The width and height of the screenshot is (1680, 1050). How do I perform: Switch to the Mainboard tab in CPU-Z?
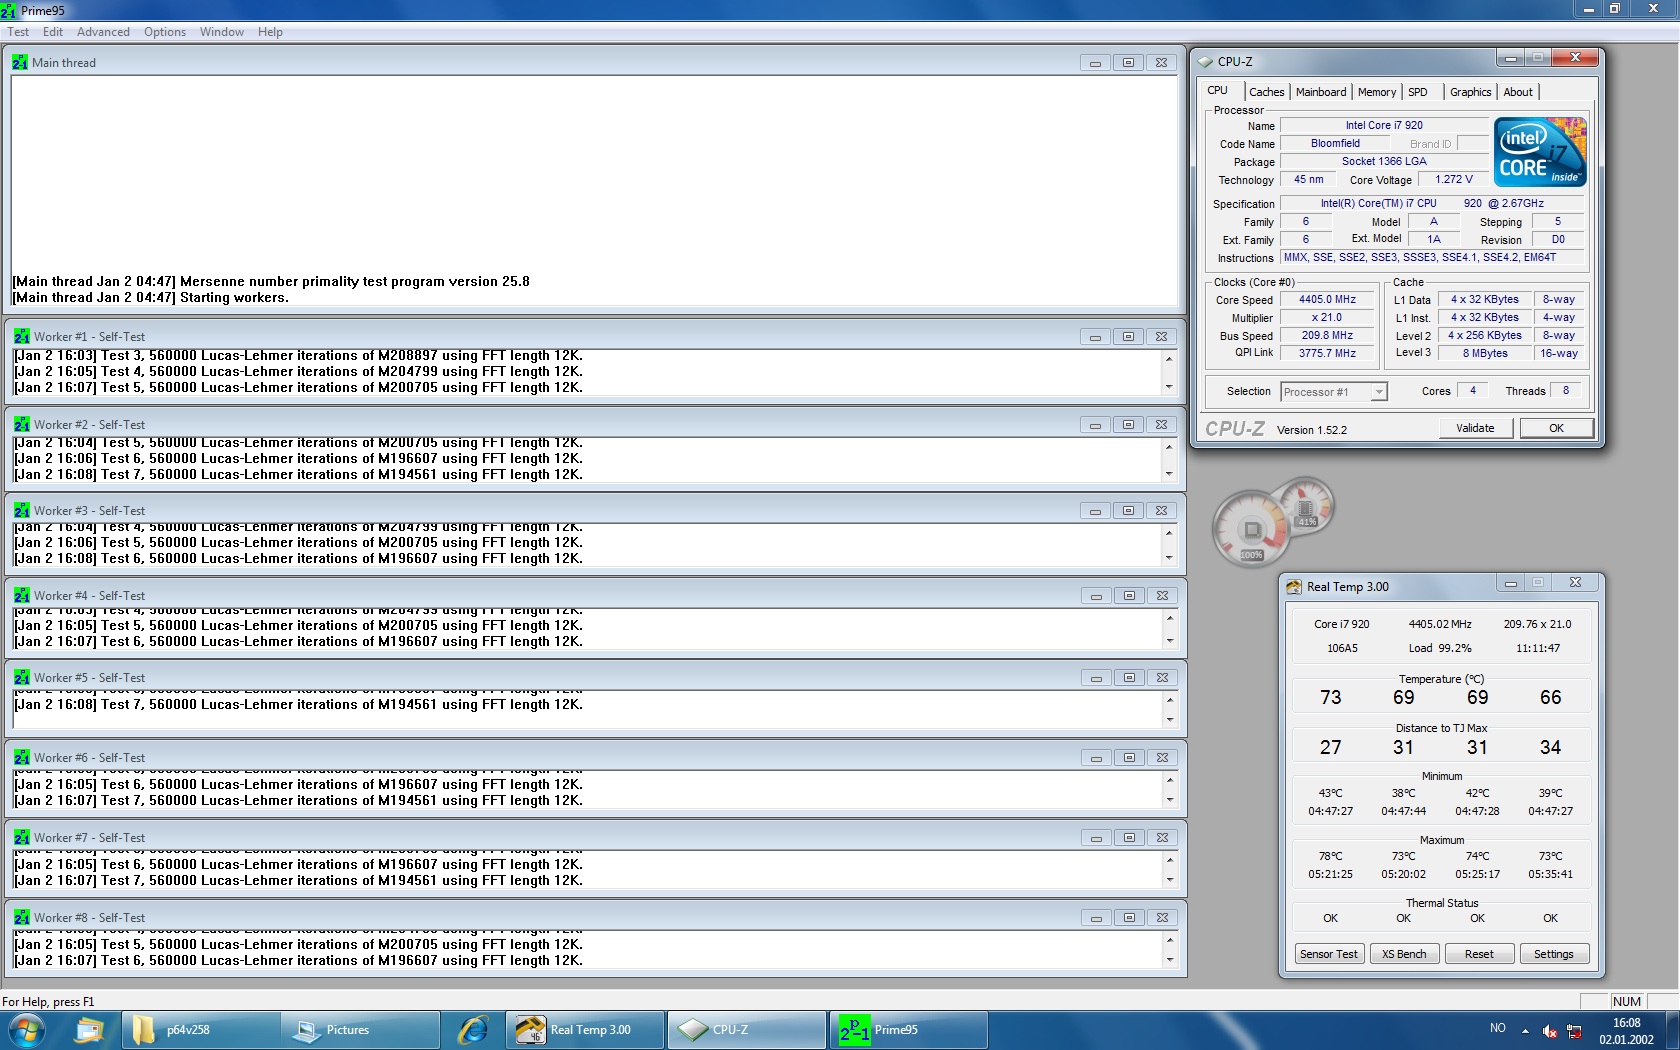pos(1321,92)
